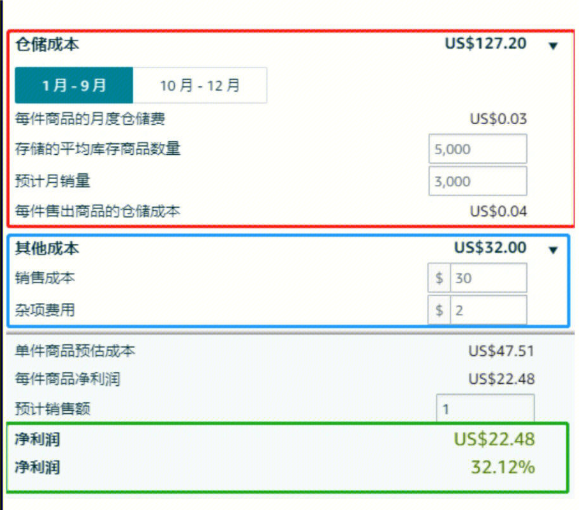This screenshot has height=510, width=579.
Task: Click the 每件售出商品的仓储成本 label
Action: [97, 211]
